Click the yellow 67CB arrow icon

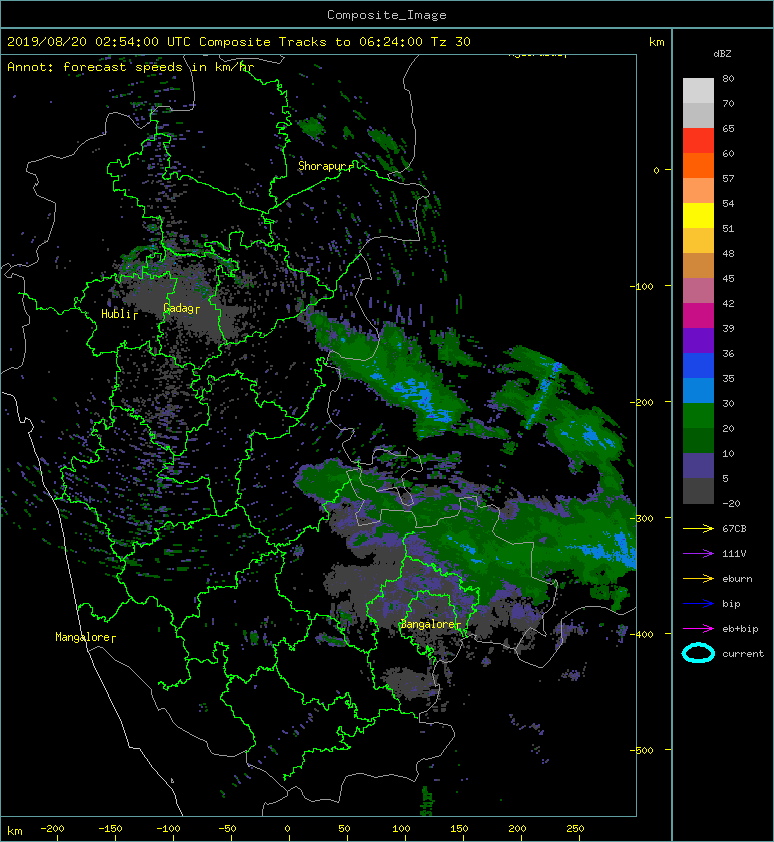698,529
